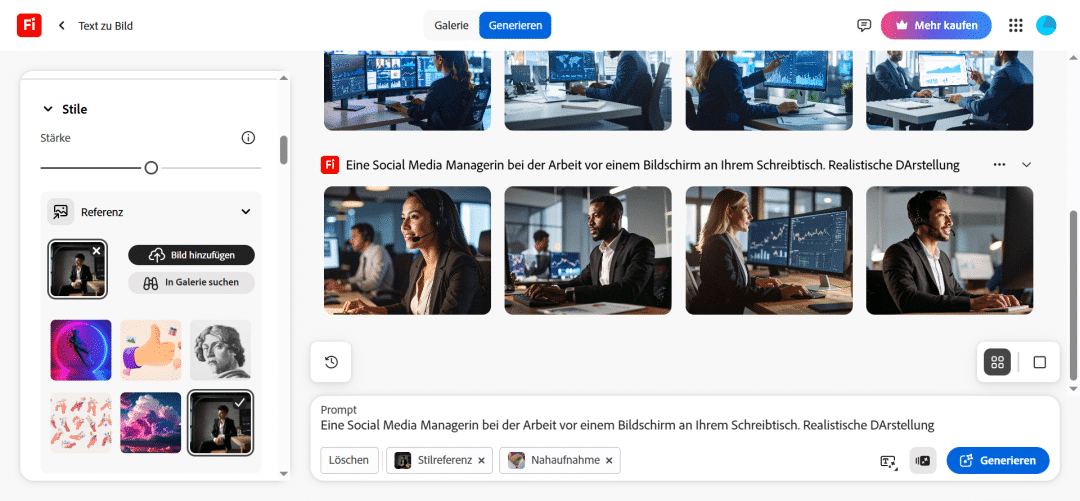The image size is (1080, 501).
Task: Switch to the Galerie tab
Action: pyautogui.click(x=451, y=25)
